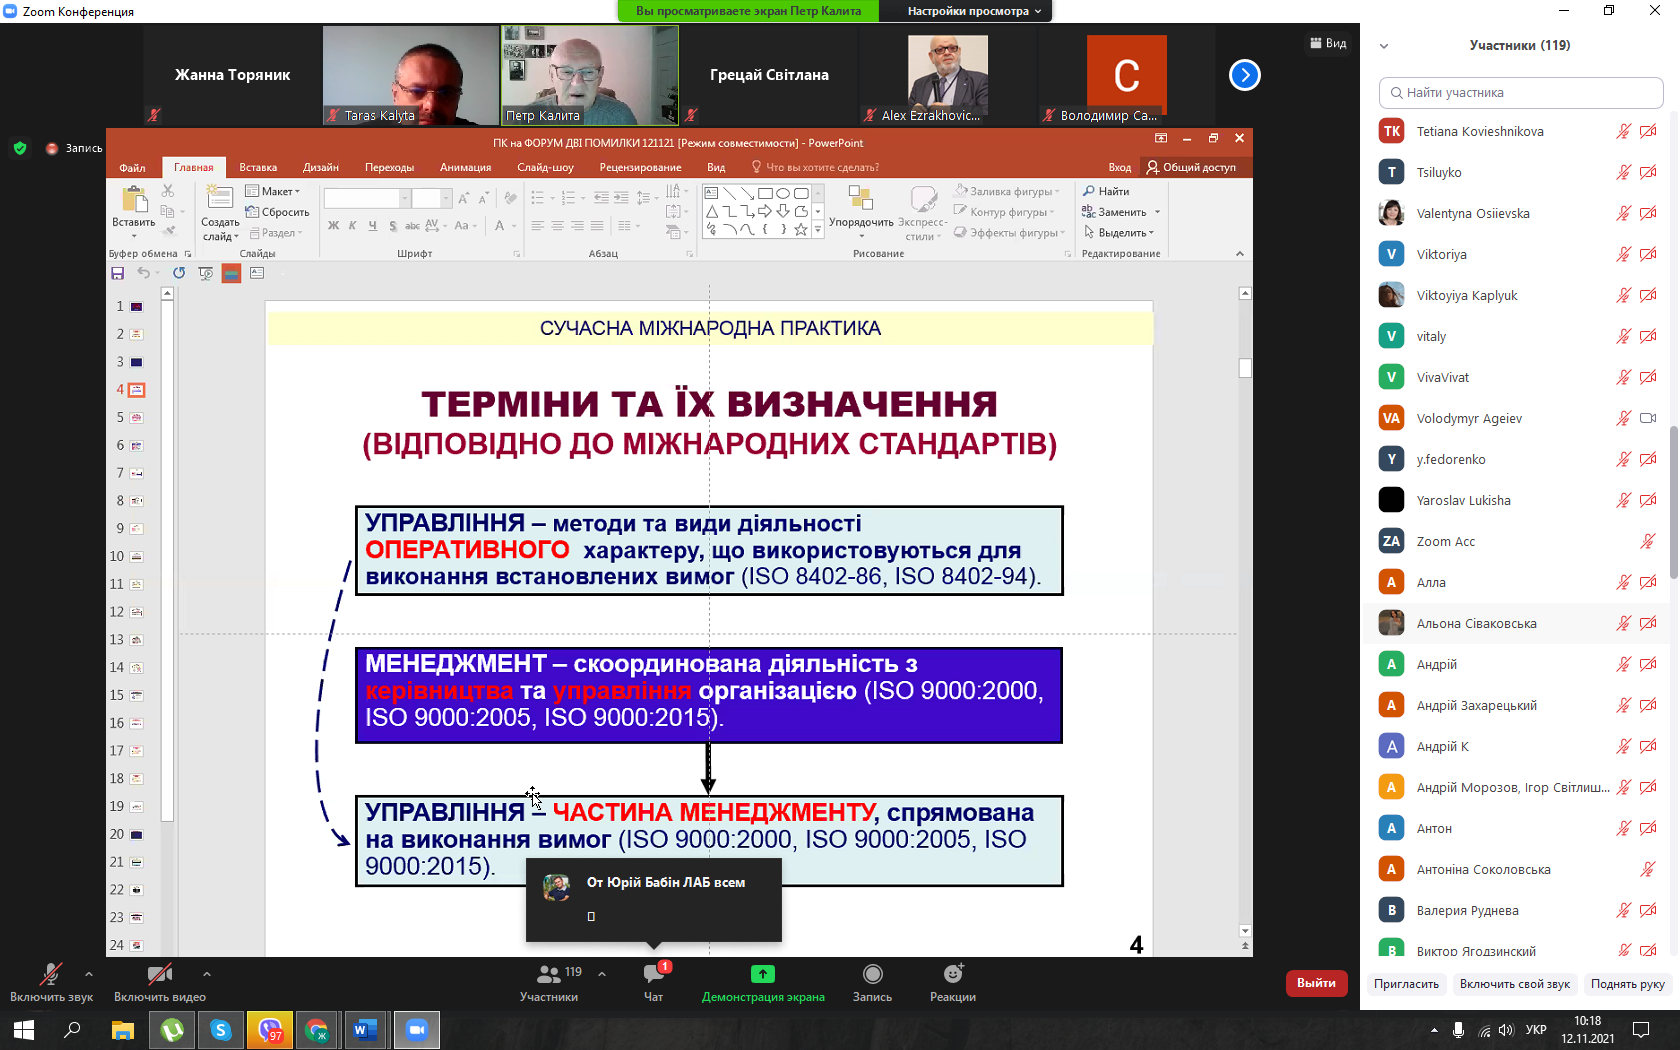
Task: Switch to the Insert (Вставка) tab
Action: 258,167
